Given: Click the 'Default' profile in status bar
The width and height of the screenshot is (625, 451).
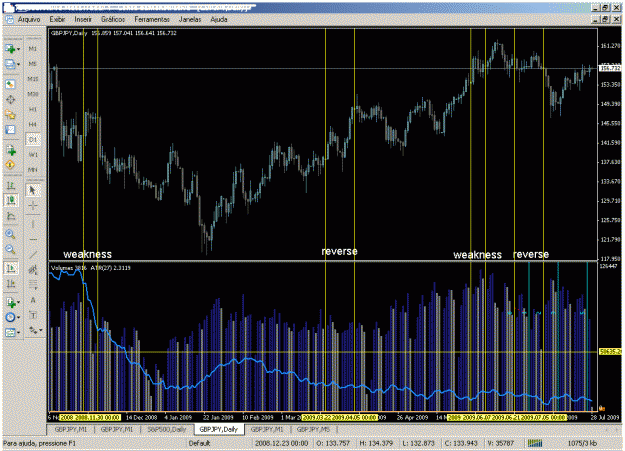Looking at the screenshot, I should pos(199,443).
